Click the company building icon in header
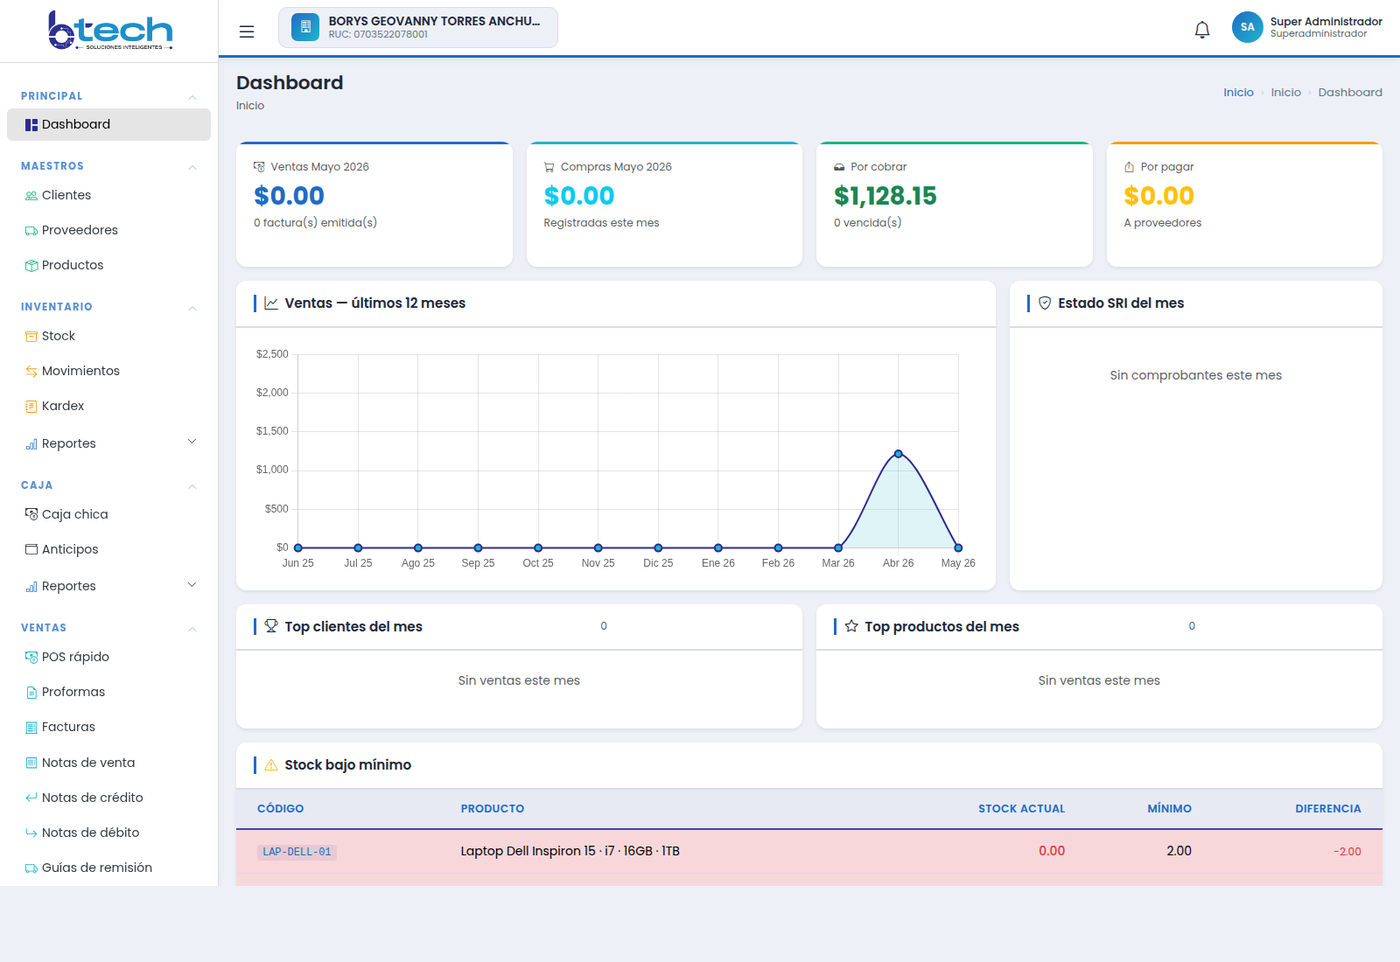1400x962 pixels. (x=305, y=27)
